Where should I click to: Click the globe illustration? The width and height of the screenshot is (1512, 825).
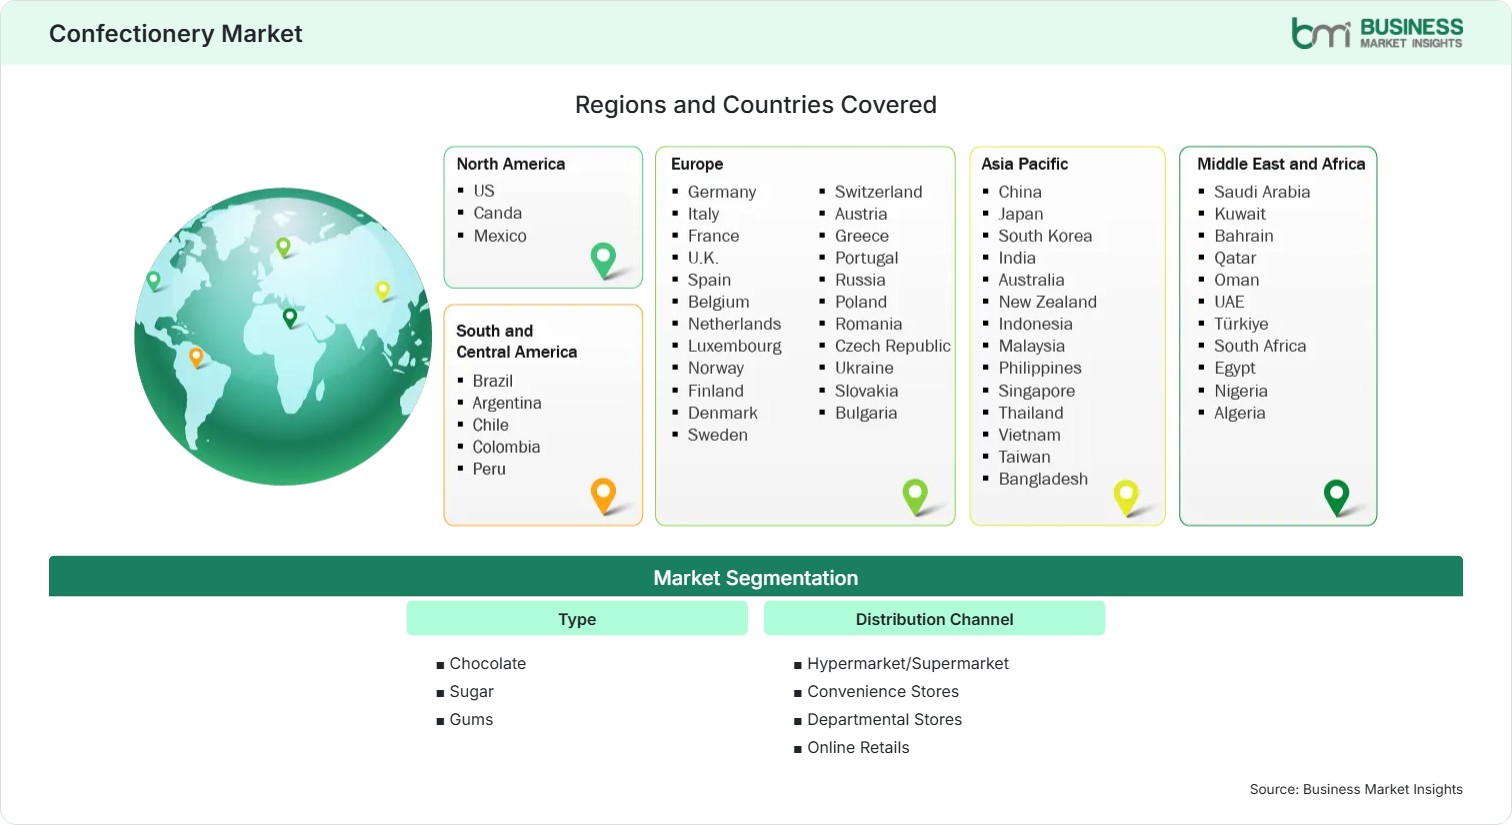click(x=283, y=336)
